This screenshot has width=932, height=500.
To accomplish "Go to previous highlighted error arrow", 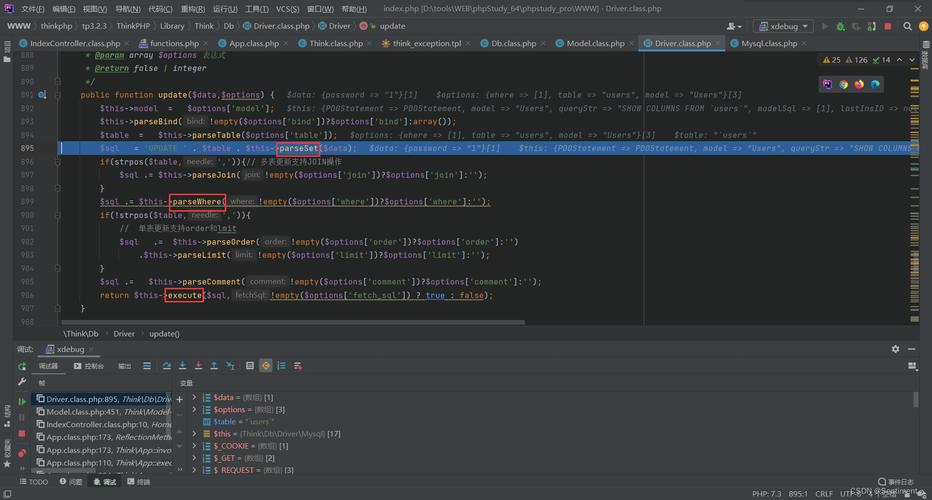I will pyautogui.click(x=899, y=60).
